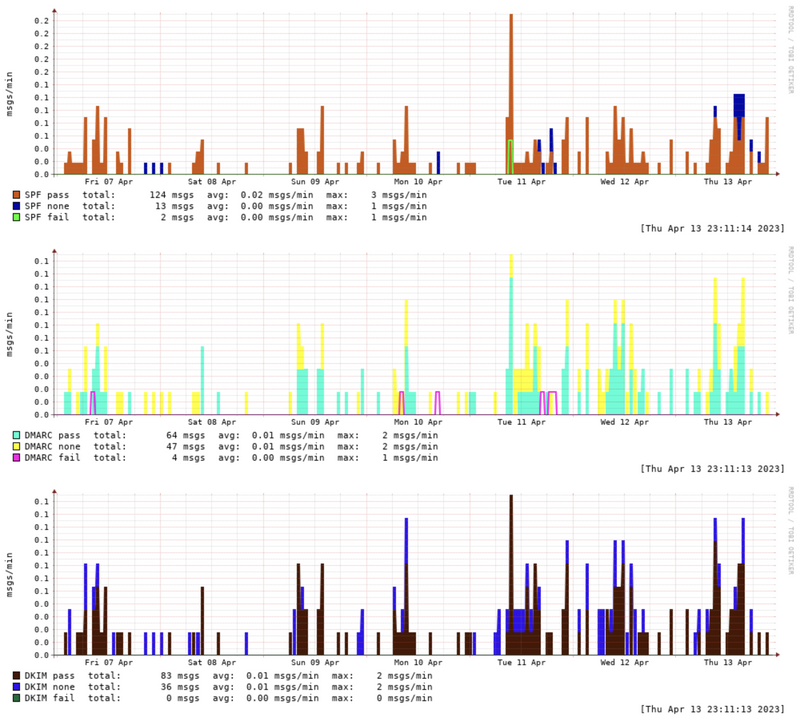The width and height of the screenshot is (800, 719).
Task: Click the timestamp 'Thu Apr 13 23:11:14 2023'
Action: tap(713, 229)
